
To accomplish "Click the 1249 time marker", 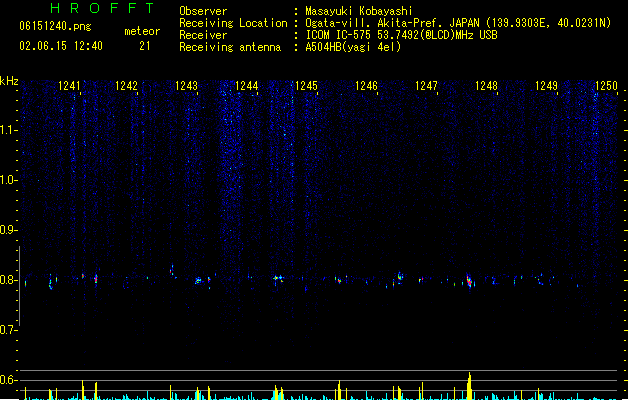I will [x=546, y=86].
